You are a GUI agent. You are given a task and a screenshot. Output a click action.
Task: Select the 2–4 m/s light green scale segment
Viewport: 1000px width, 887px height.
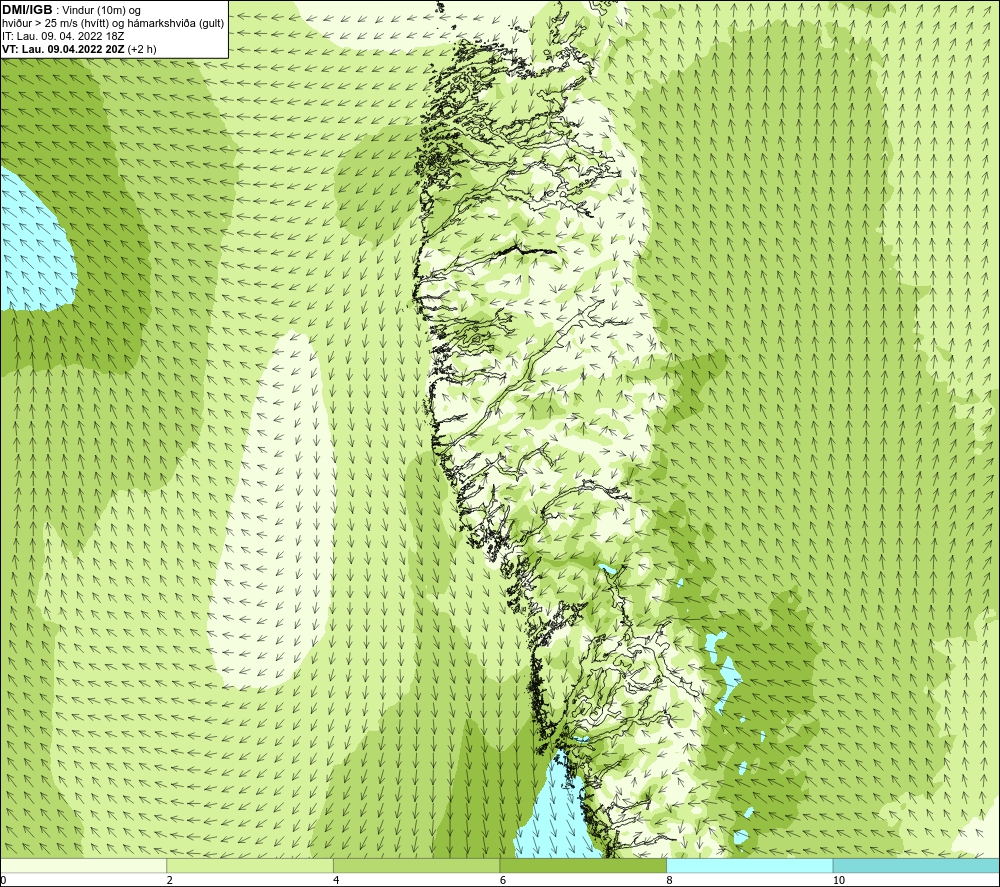click(x=250, y=865)
